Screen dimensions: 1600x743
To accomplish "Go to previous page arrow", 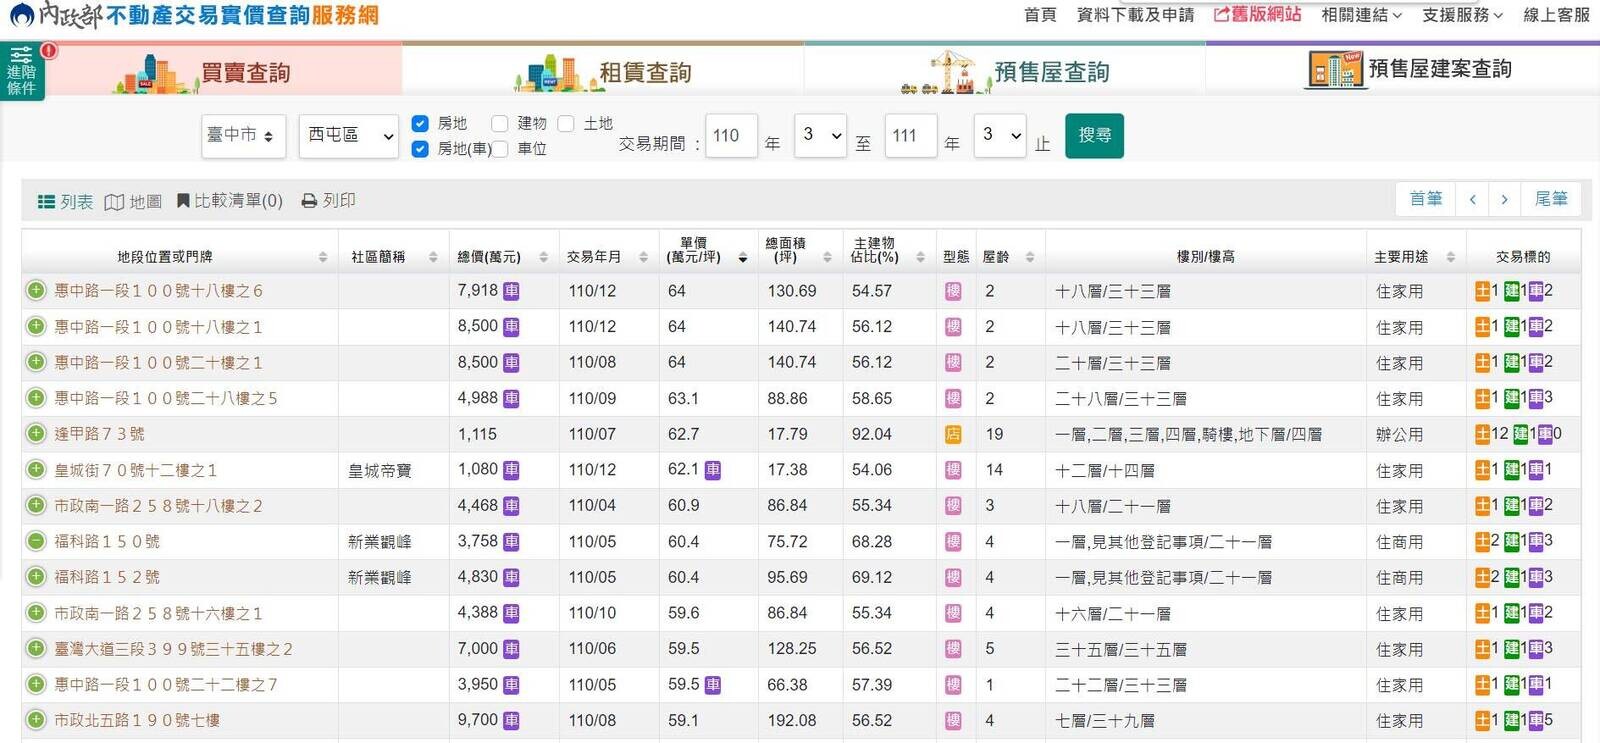I will tap(1473, 200).
